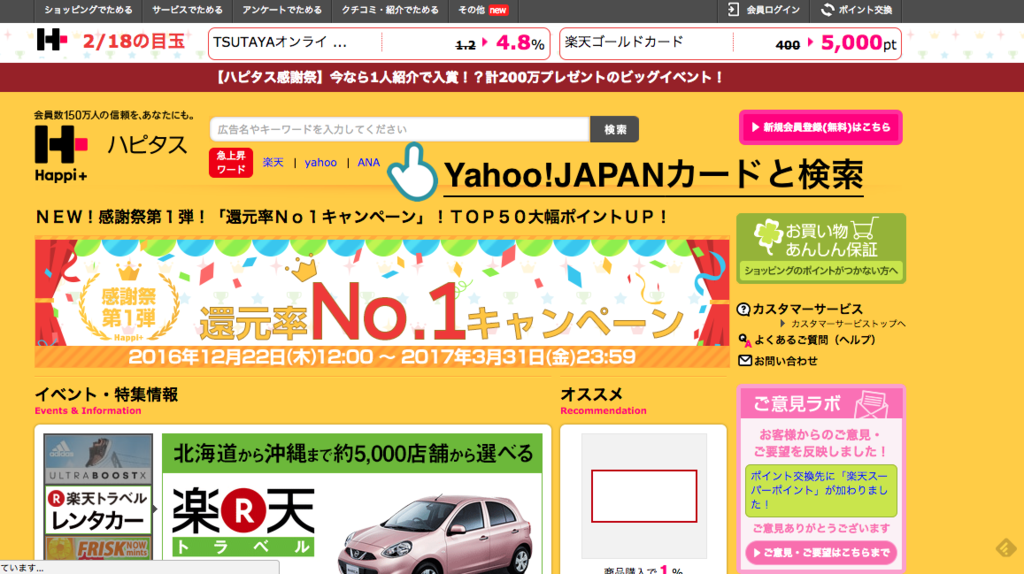Open the お問い合わせ link
The image size is (1024, 574).
coord(786,361)
